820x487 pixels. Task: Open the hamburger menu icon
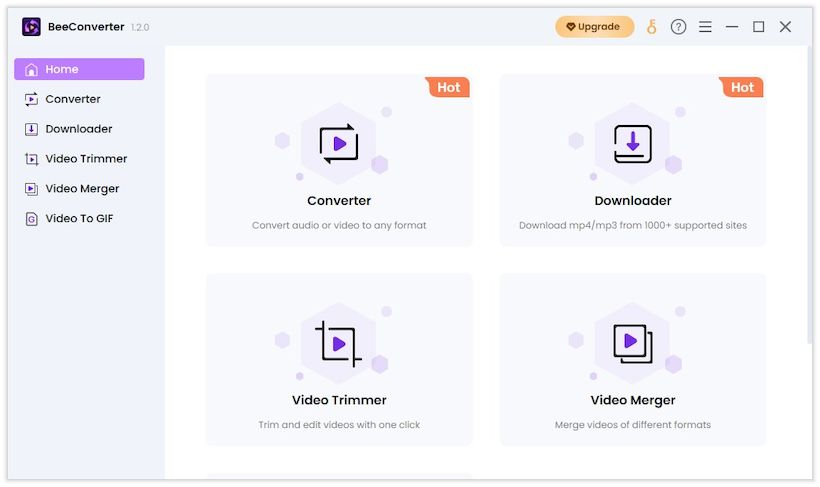[705, 27]
